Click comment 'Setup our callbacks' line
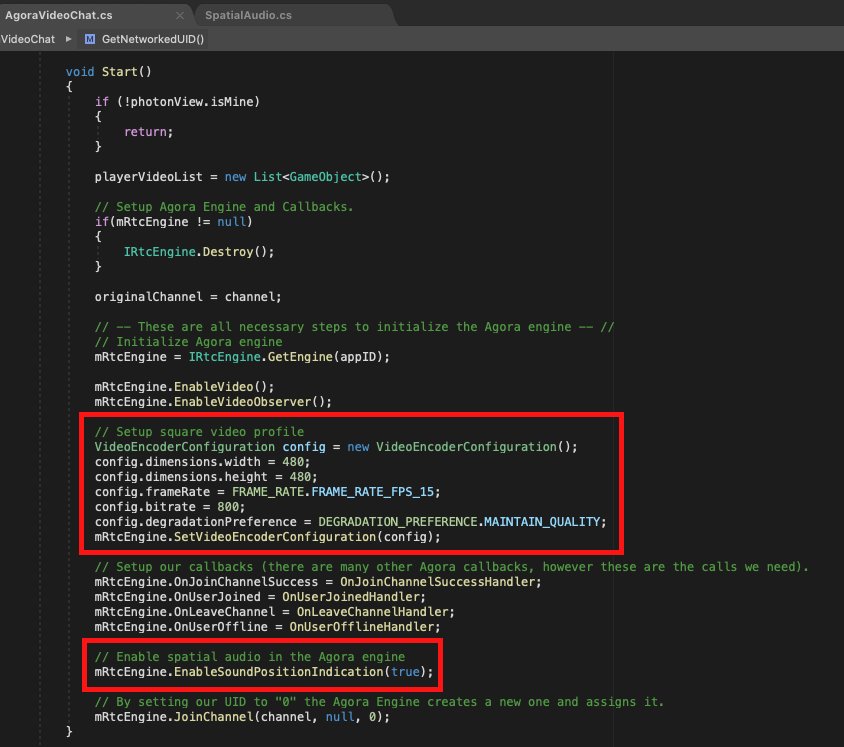This screenshot has height=747, width=844. point(452,567)
